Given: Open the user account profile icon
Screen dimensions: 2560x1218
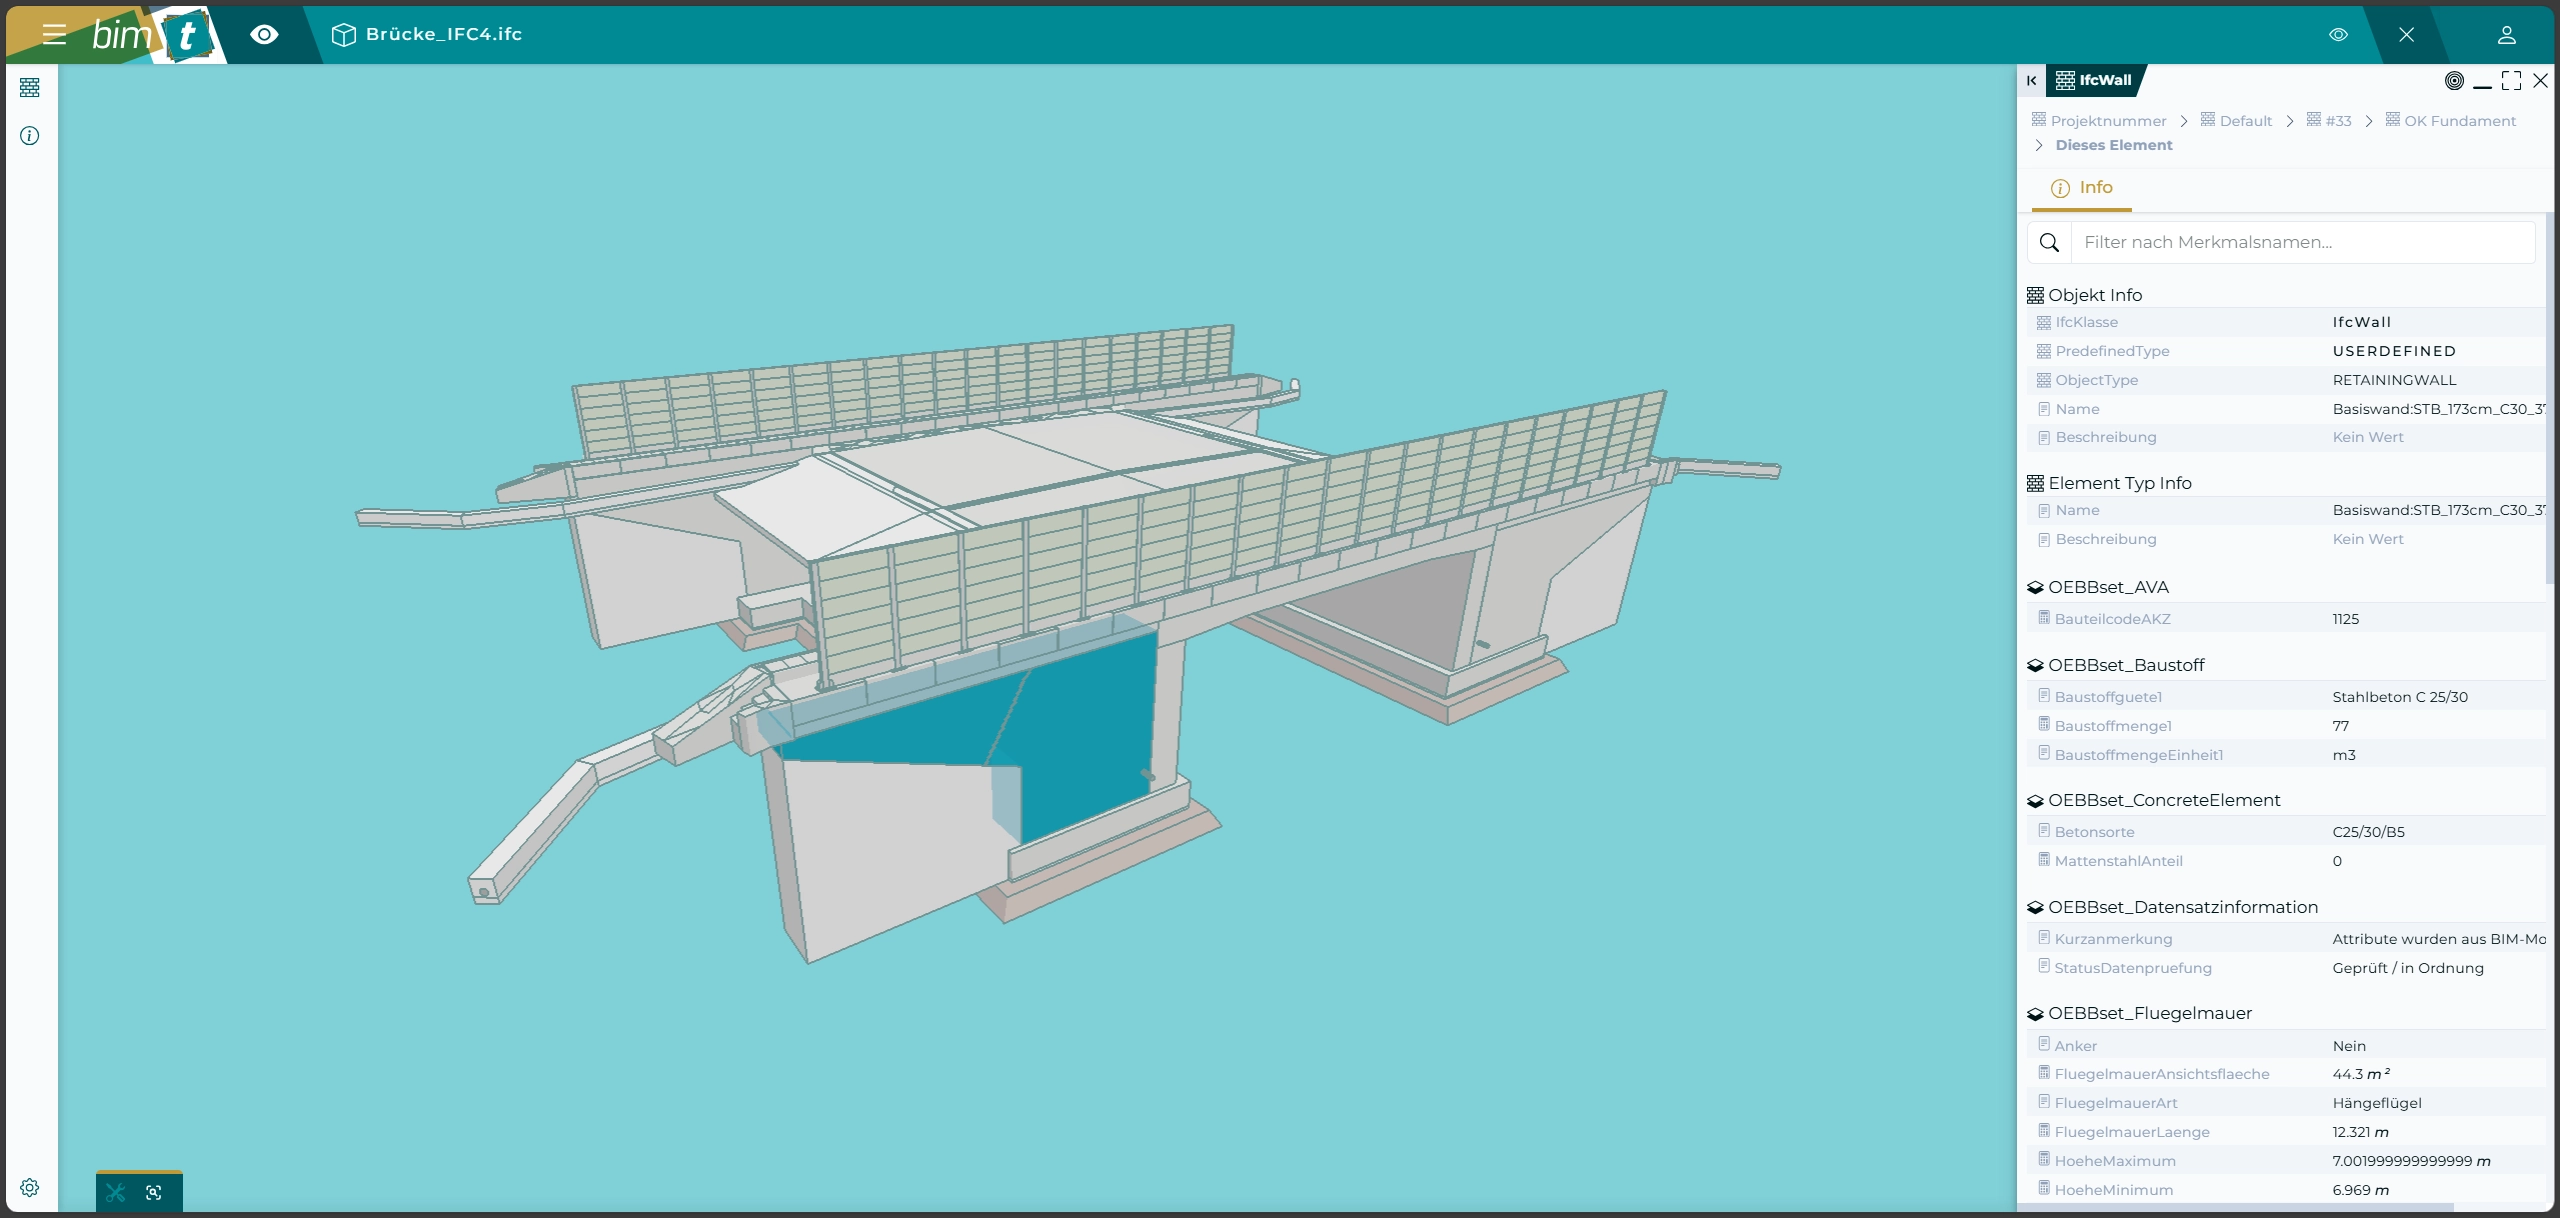Looking at the screenshot, I should point(2506,35).
